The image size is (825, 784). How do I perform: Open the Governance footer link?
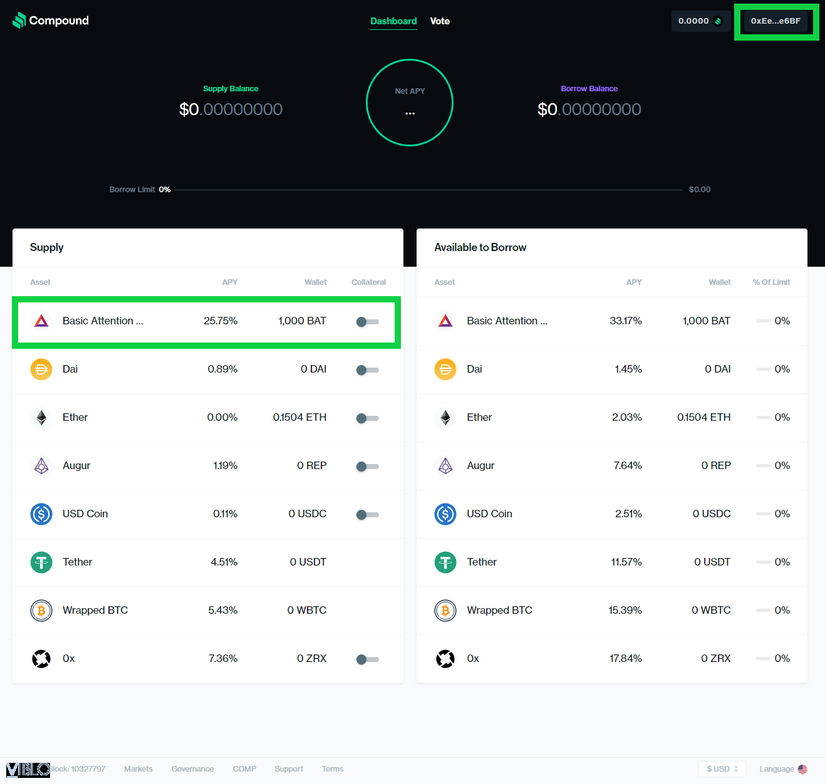[193, 769]
